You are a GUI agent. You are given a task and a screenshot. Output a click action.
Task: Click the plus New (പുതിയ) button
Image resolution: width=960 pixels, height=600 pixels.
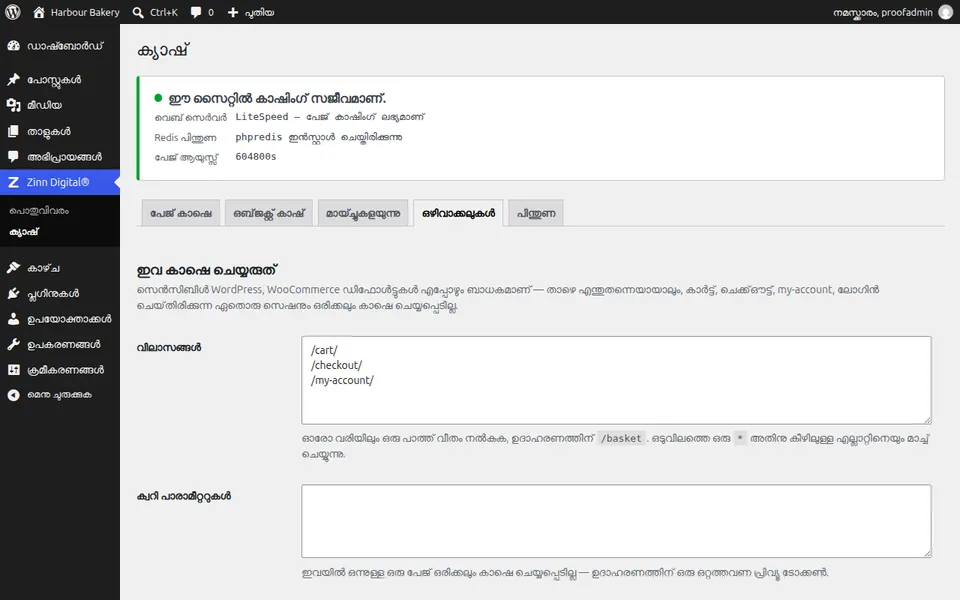tap(250, 12)
